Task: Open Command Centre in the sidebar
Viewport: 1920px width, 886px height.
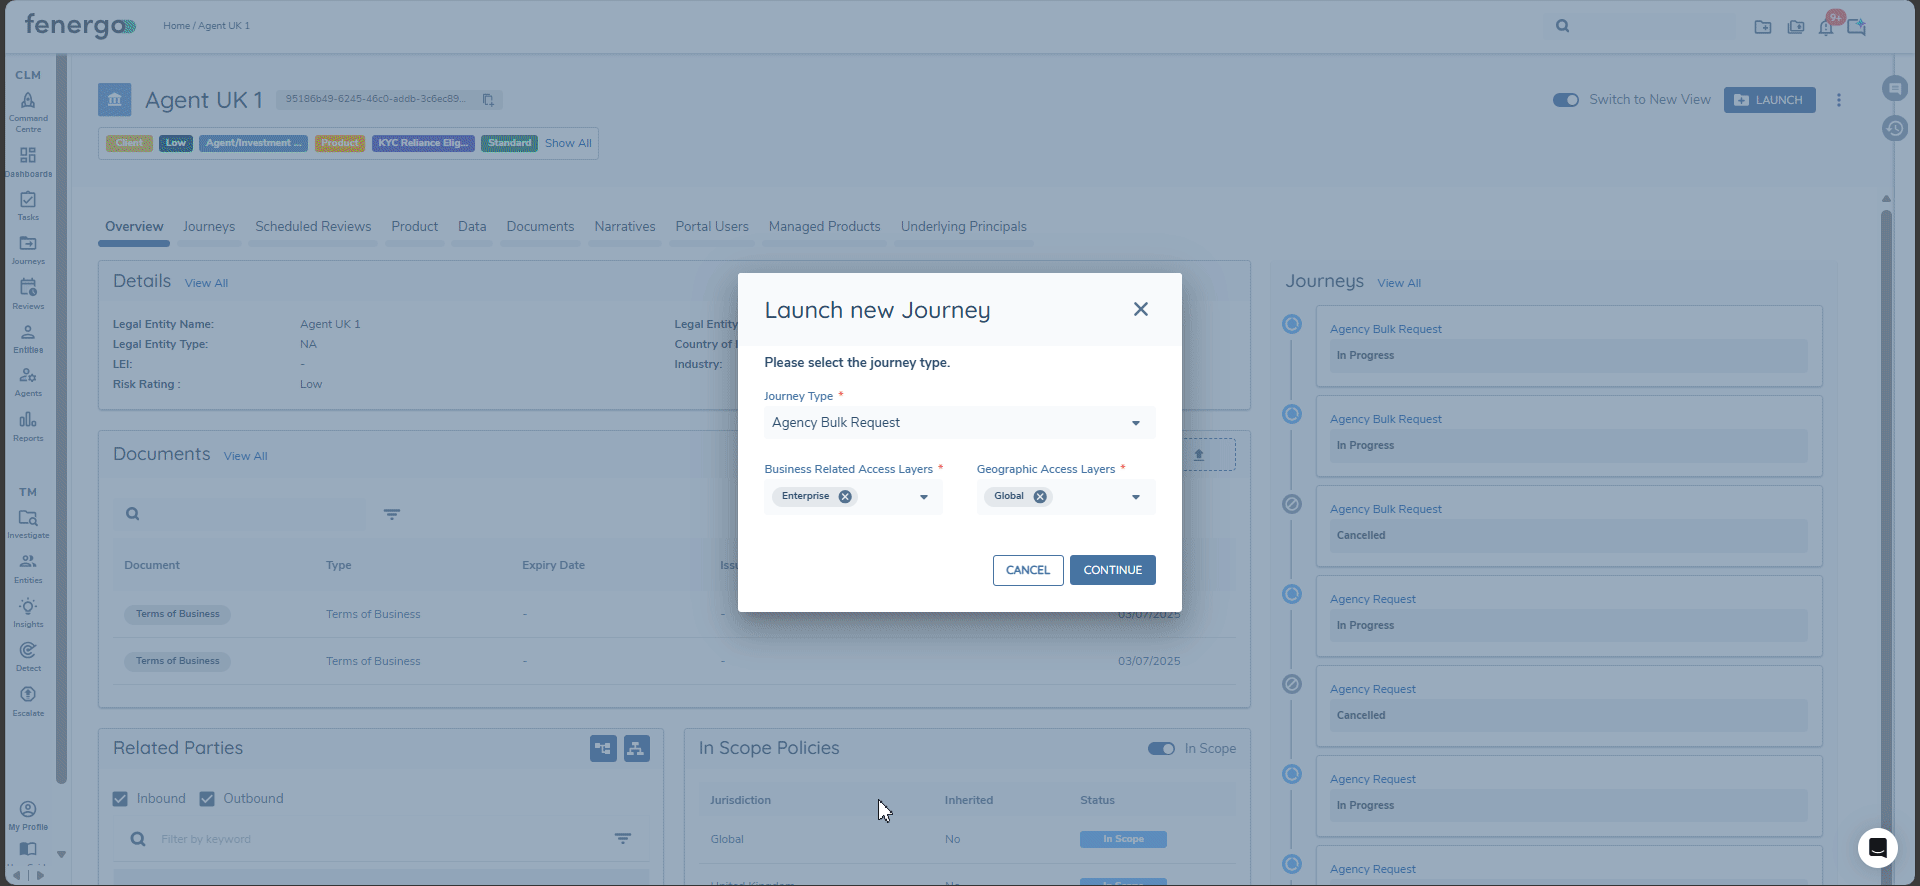Action: (28, 108)
